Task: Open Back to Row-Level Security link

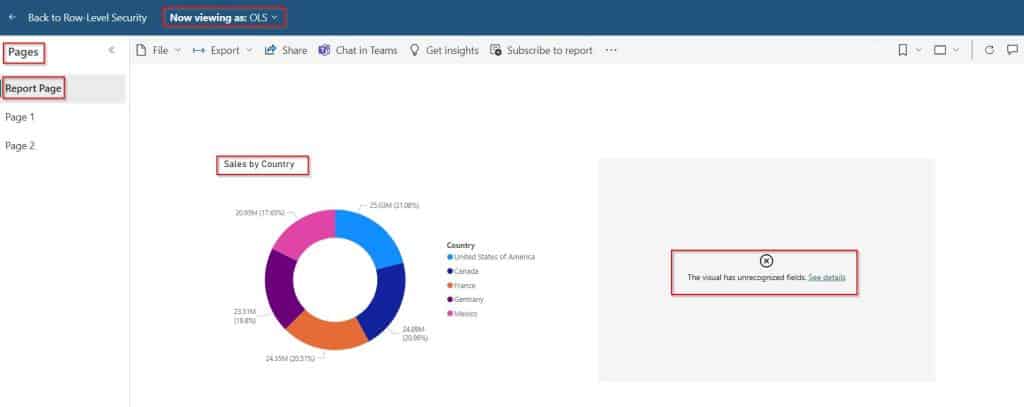Action: point(87,18)
